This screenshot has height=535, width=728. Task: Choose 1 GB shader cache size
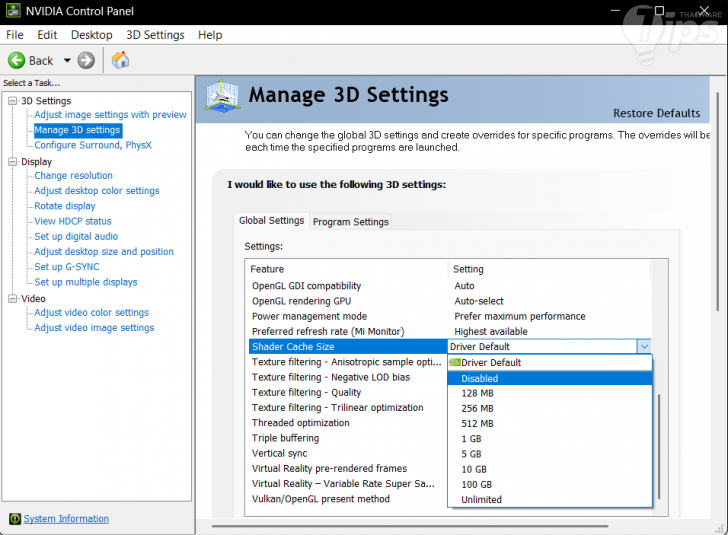[x=550, y=439]
